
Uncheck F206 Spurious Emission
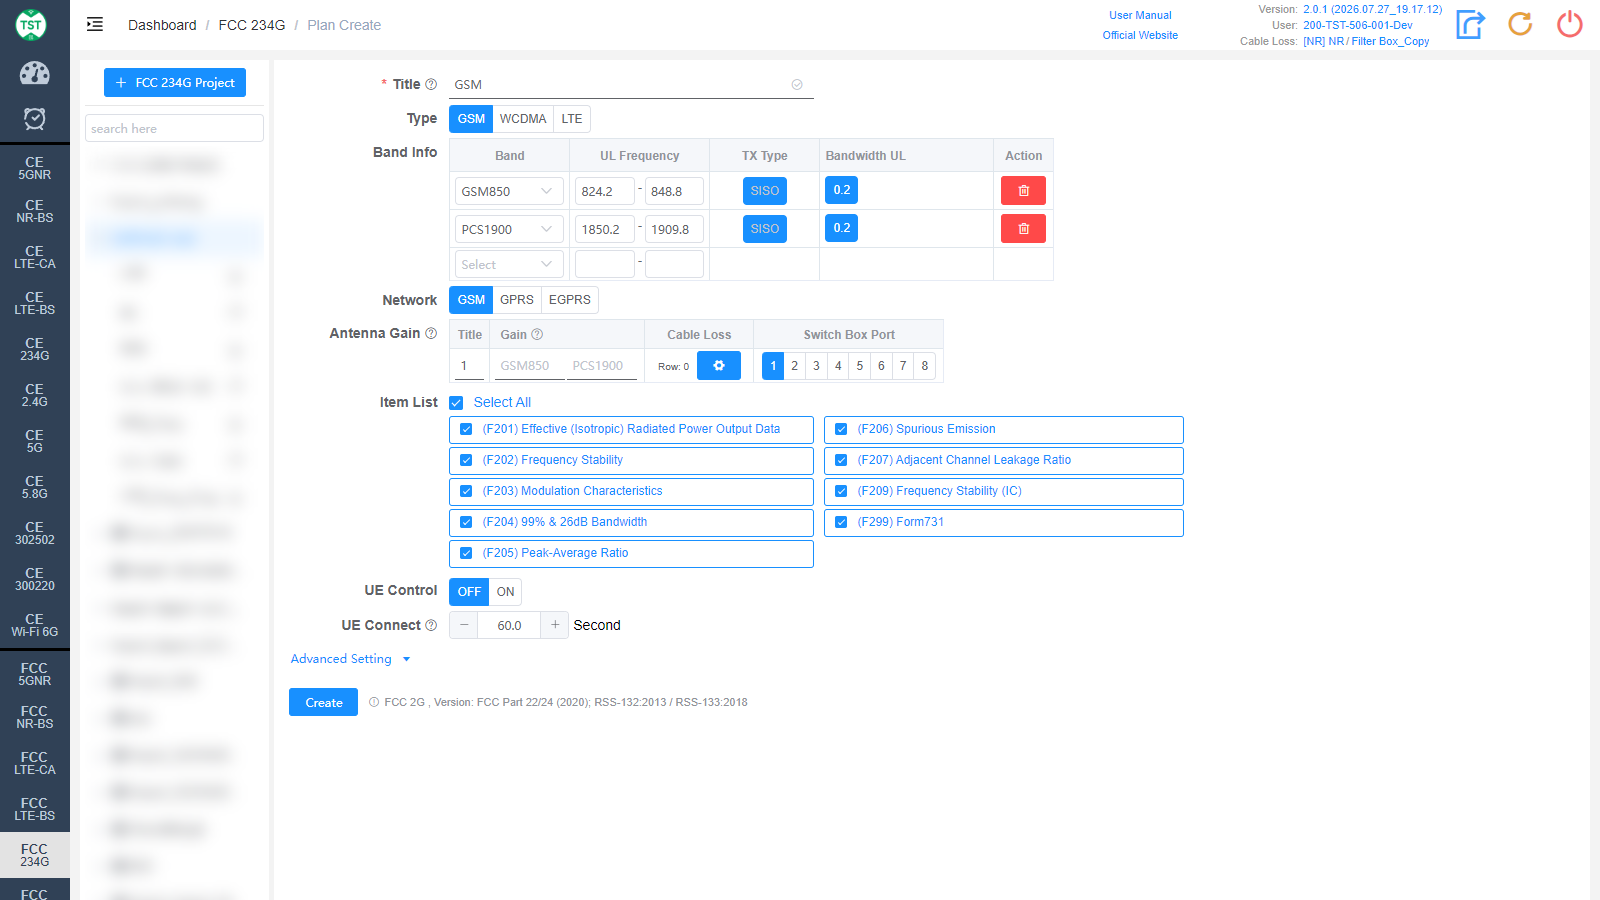tap(841, 429)
